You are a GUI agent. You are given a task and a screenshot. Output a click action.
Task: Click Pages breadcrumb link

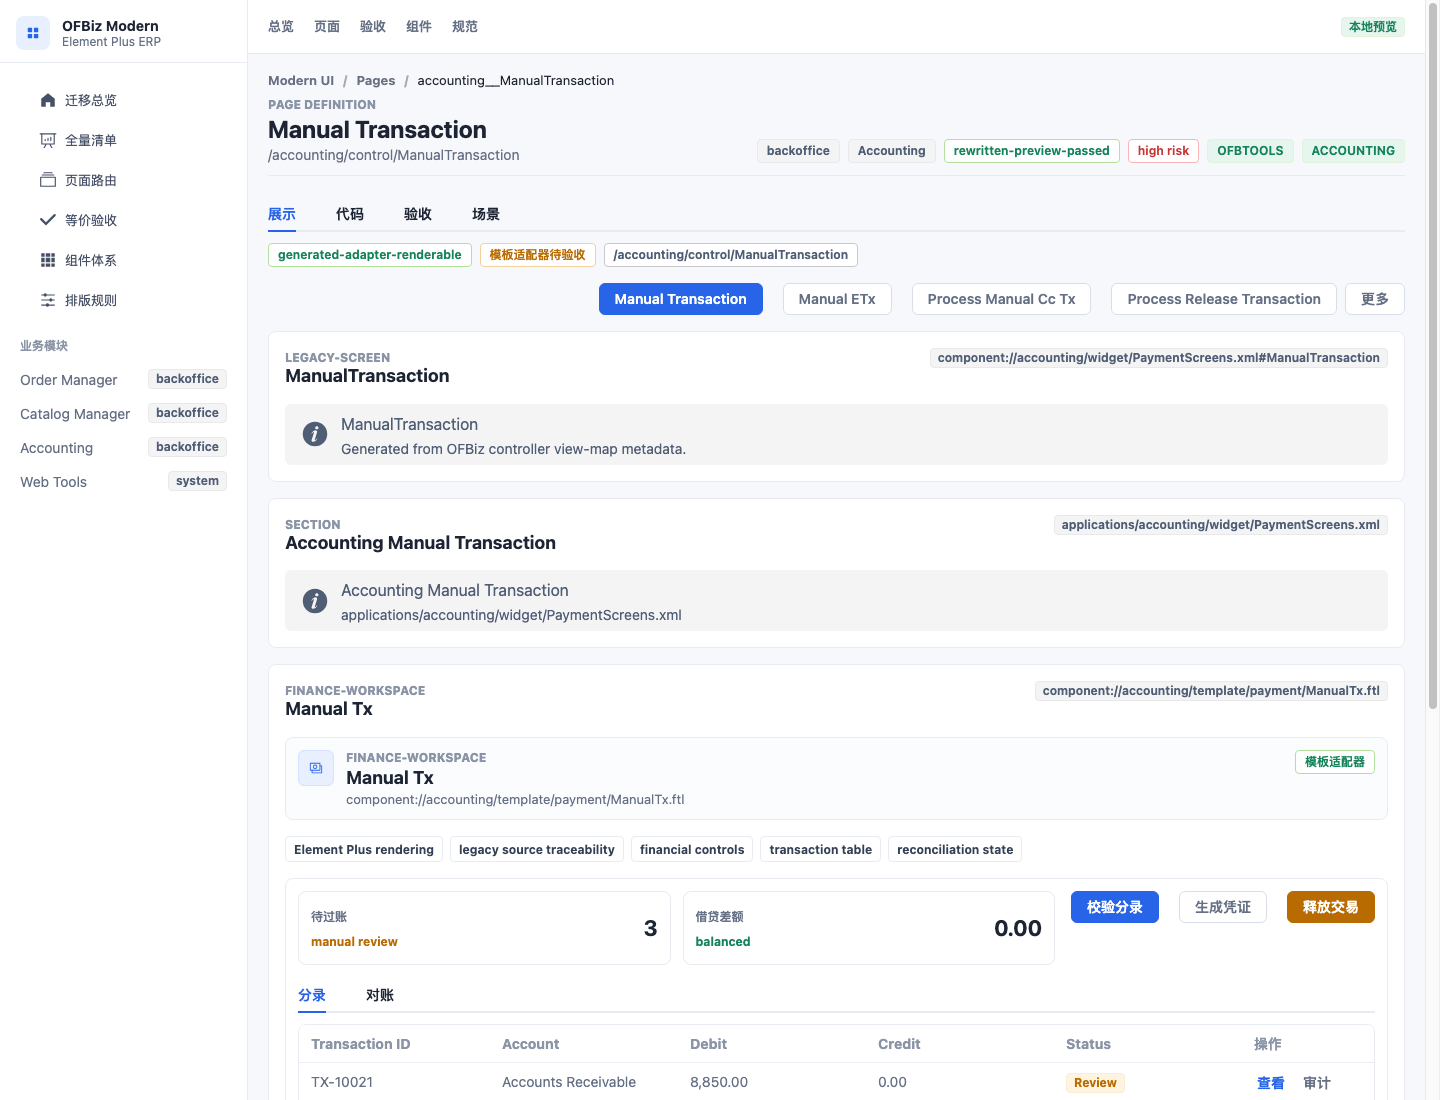point(376,81)
